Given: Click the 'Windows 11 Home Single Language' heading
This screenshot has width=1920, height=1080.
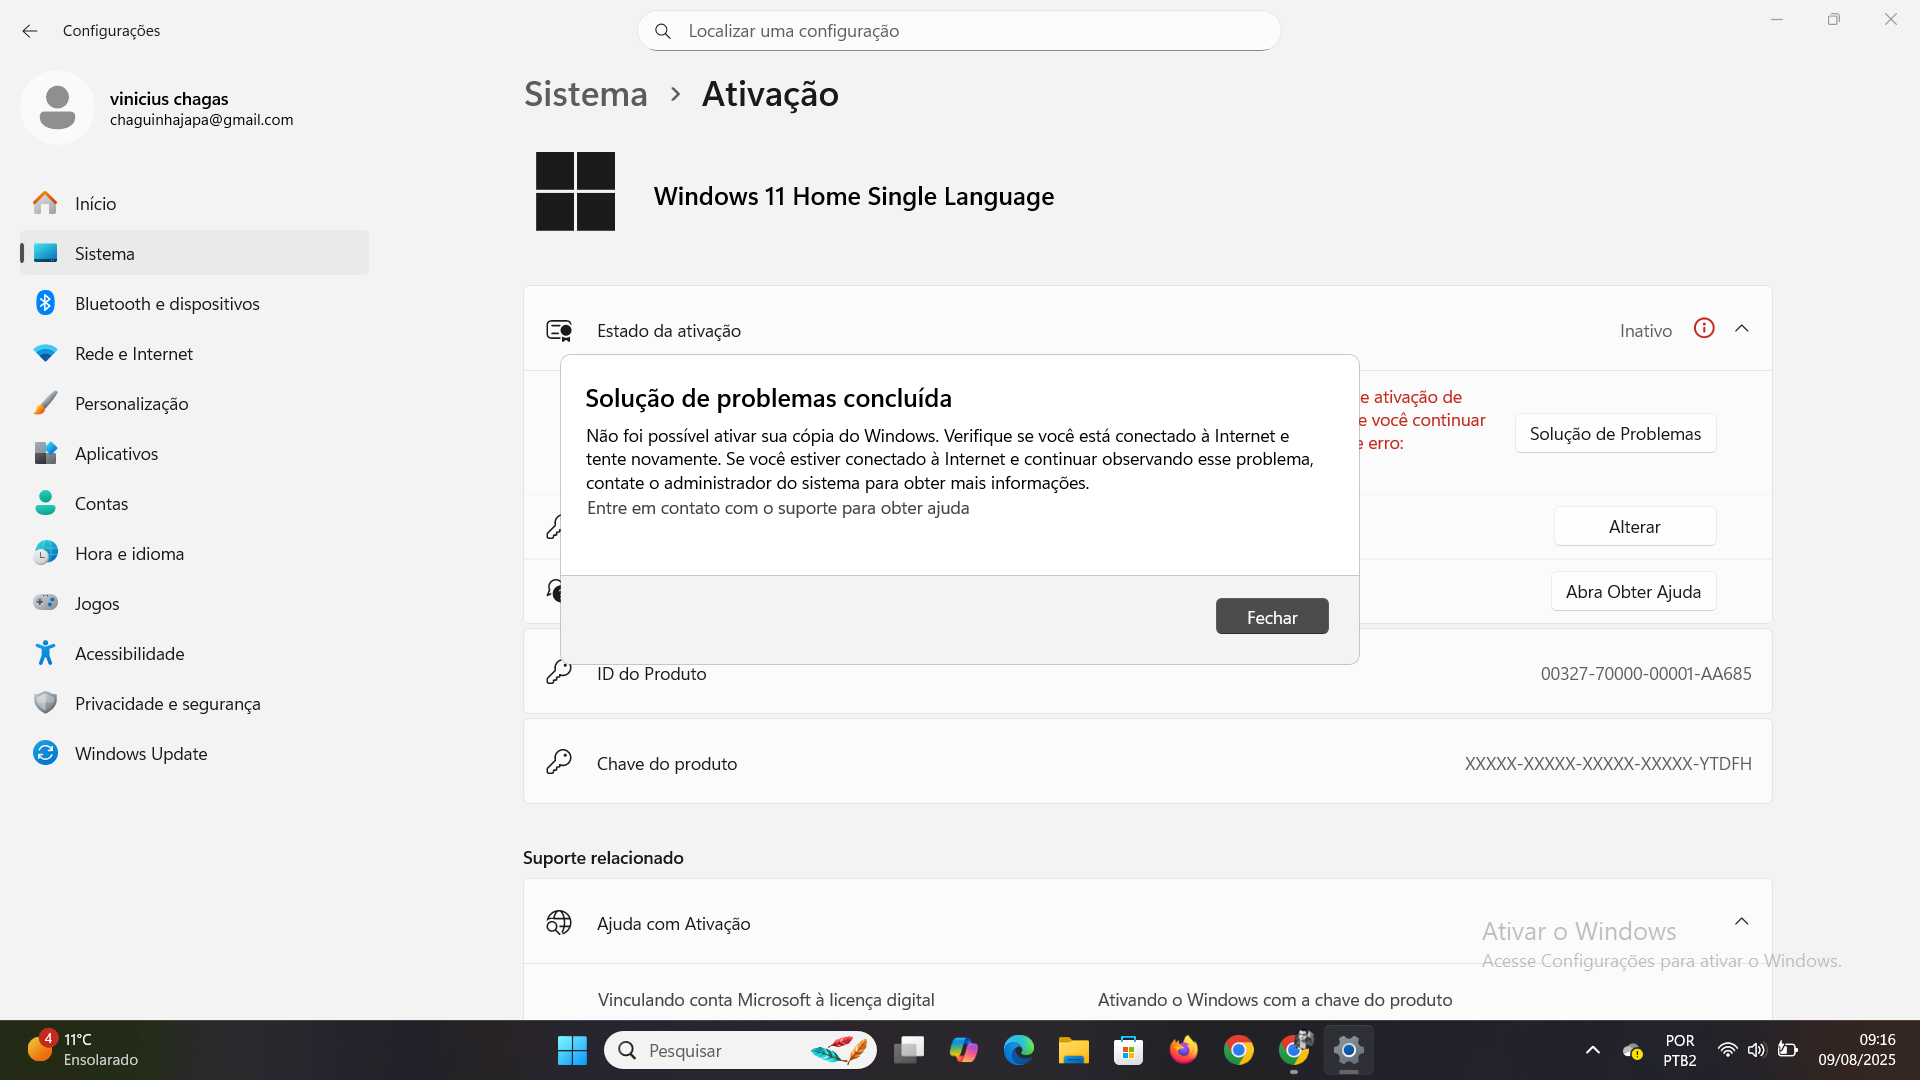Looking at the screenshot, I should pos(854,196).
